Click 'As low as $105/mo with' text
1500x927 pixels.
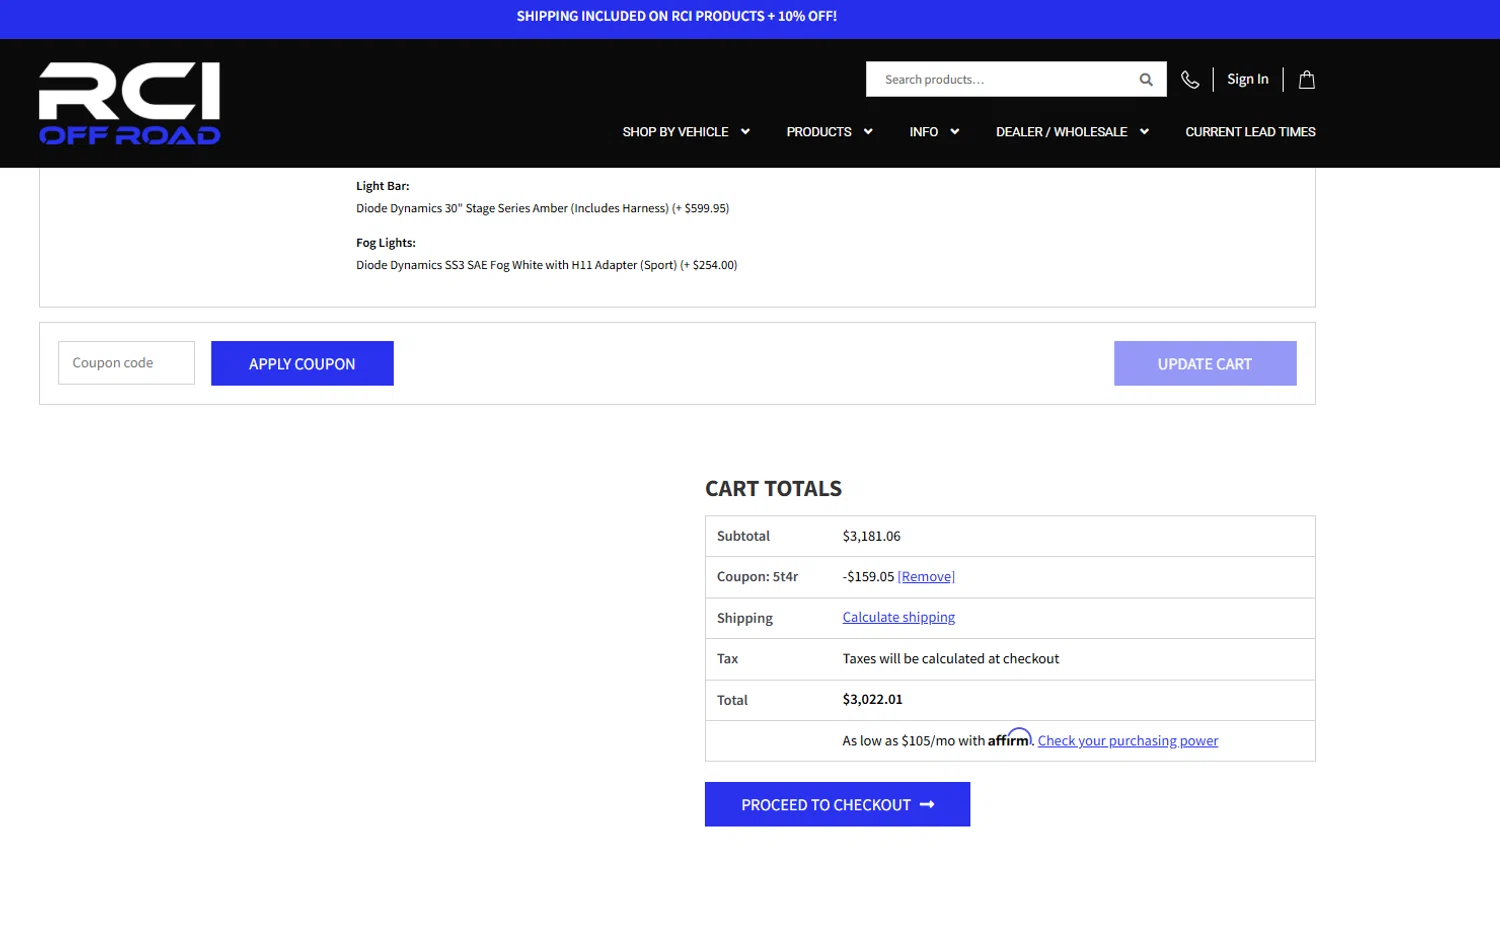913,741
